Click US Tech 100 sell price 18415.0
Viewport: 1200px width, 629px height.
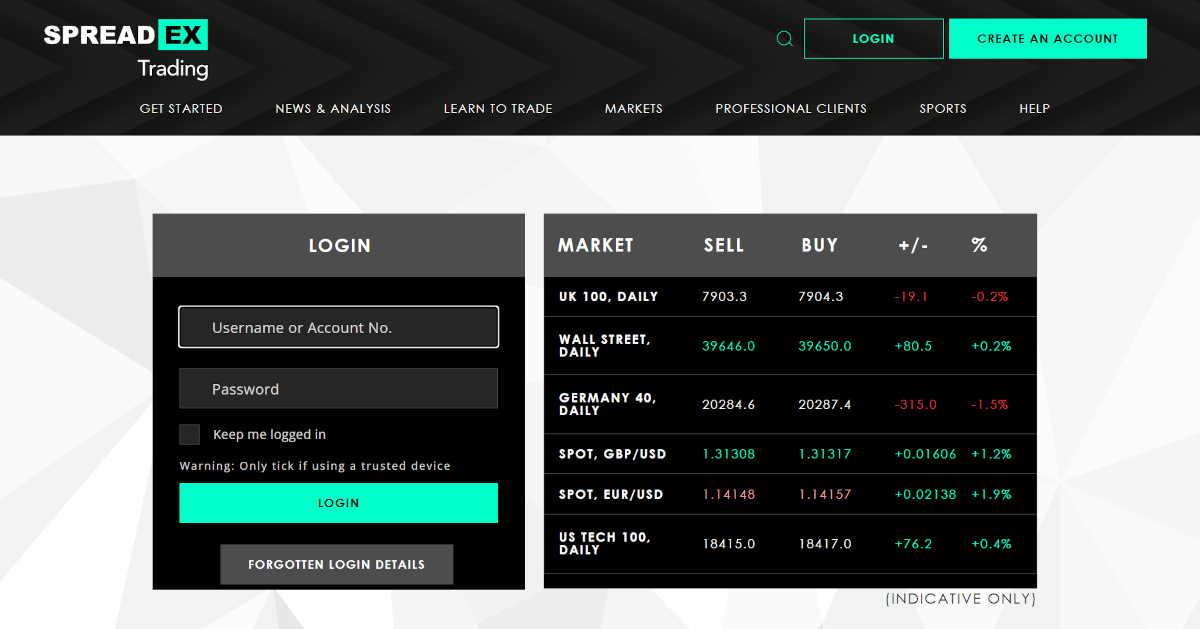pos(729,544)
